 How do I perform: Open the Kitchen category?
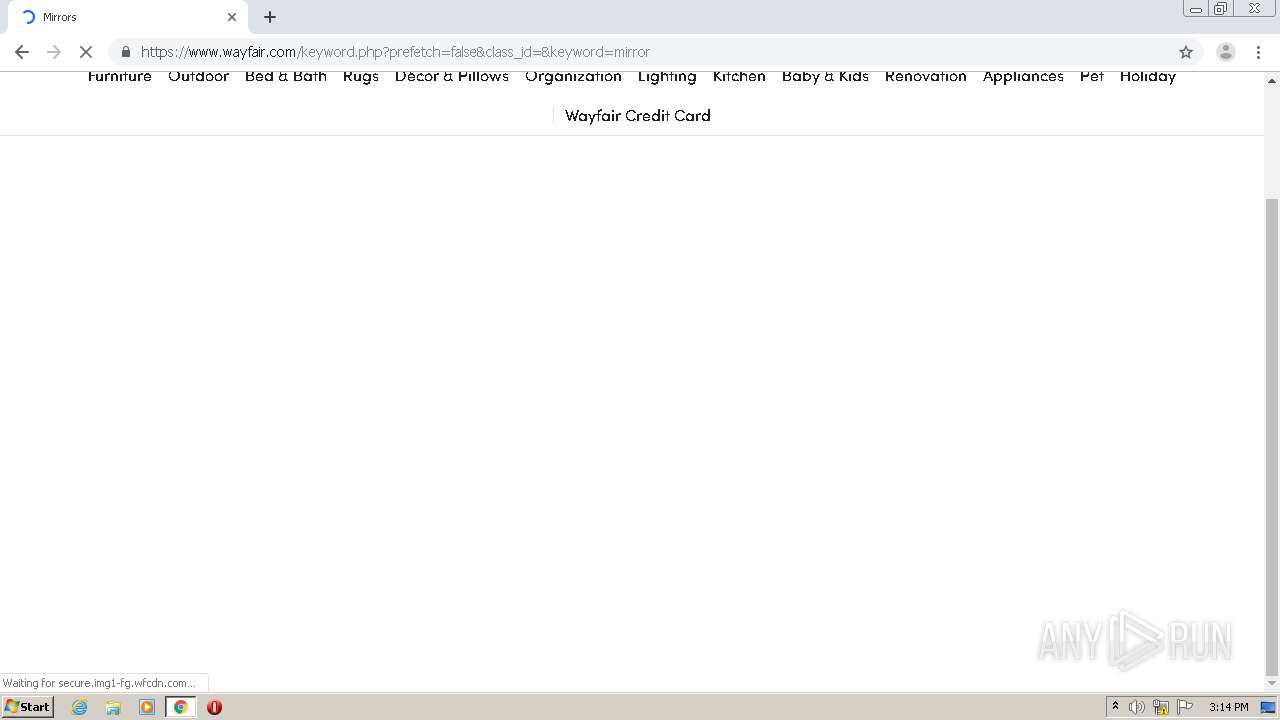(739, 76)
